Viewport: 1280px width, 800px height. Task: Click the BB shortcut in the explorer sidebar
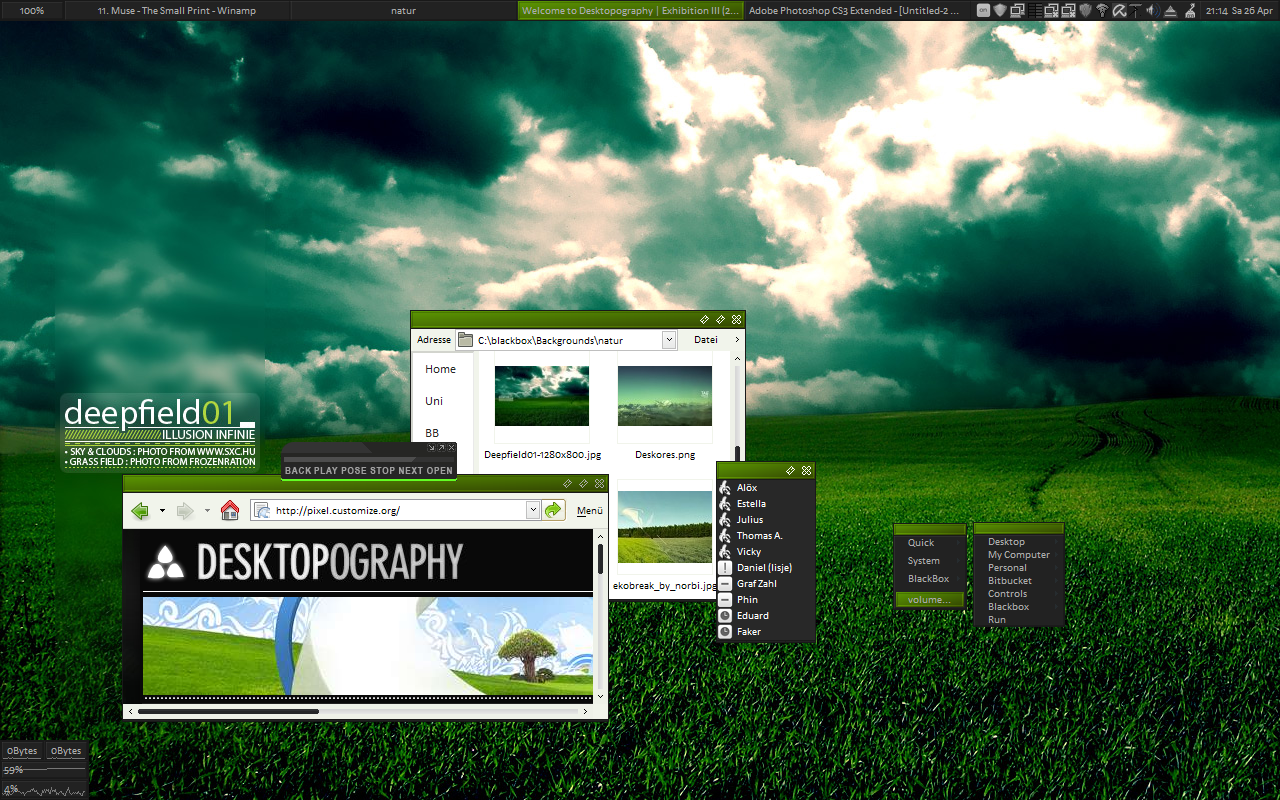click(x=432, y=433)
